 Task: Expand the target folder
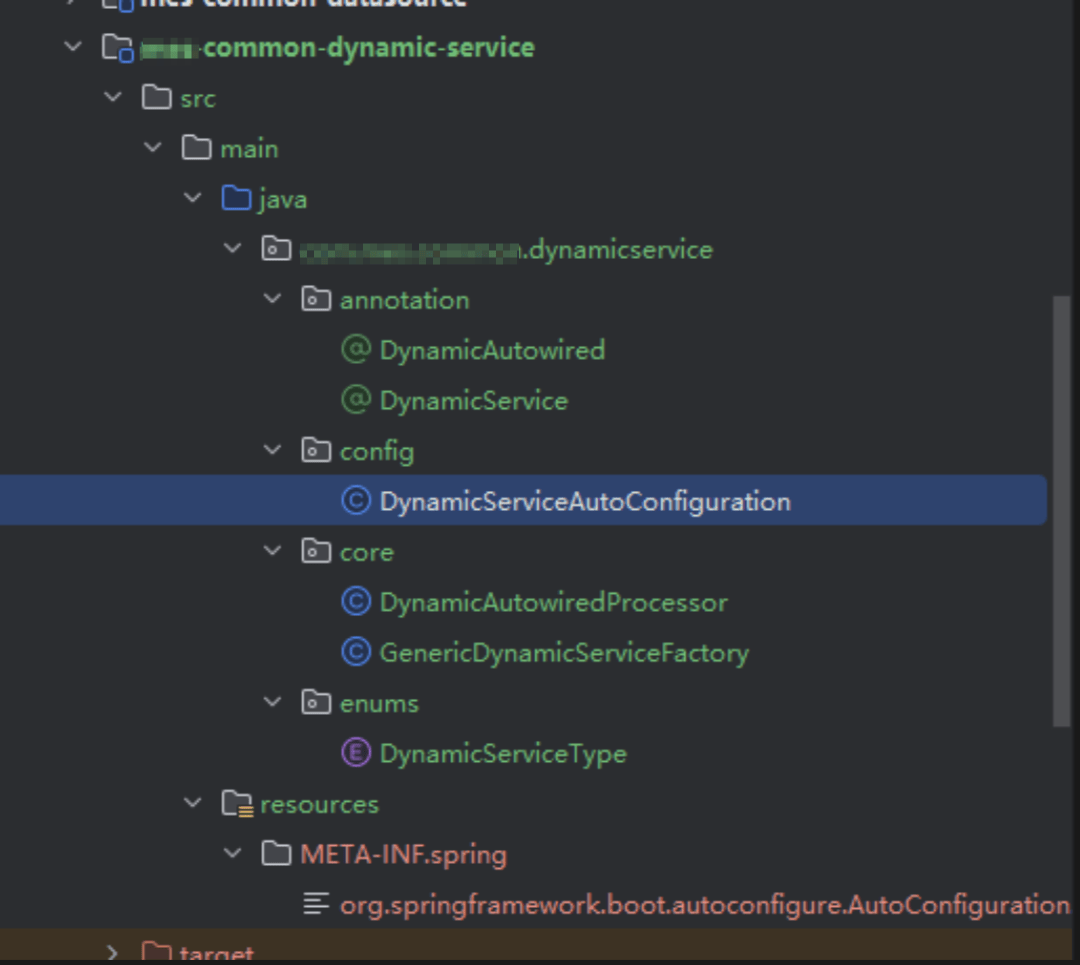113,953
